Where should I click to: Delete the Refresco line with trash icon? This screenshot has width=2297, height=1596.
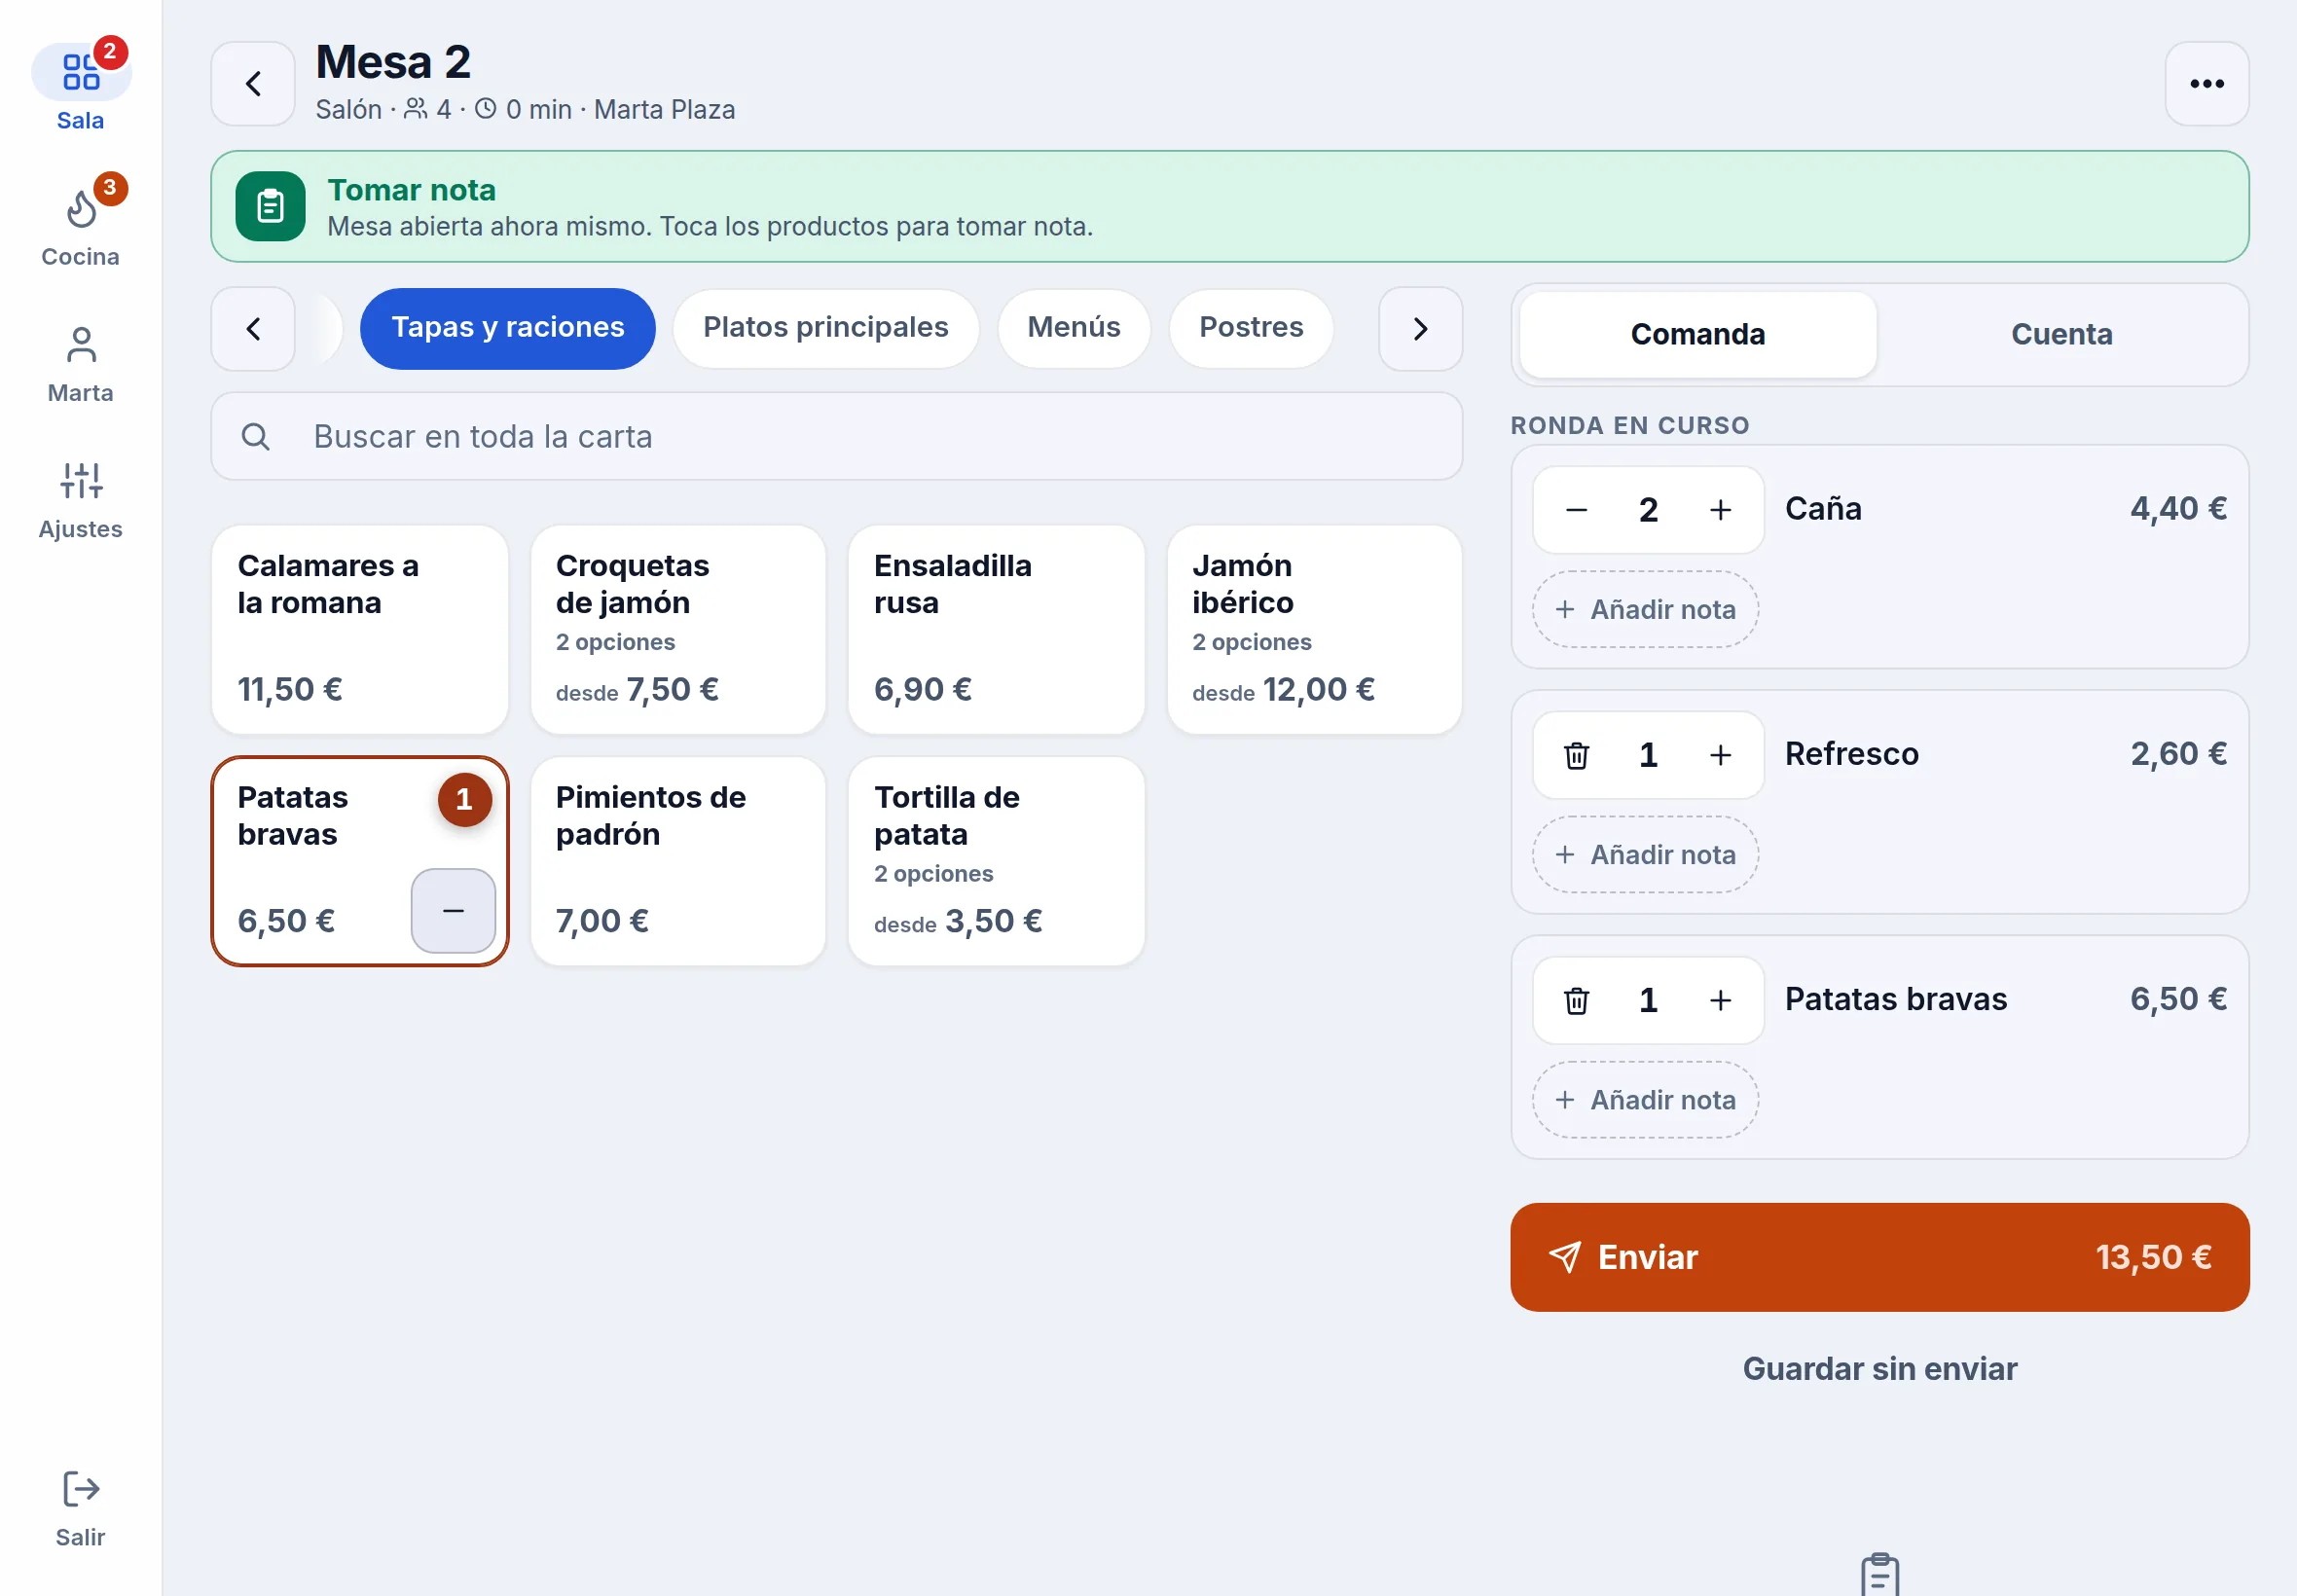point(1576,755)
